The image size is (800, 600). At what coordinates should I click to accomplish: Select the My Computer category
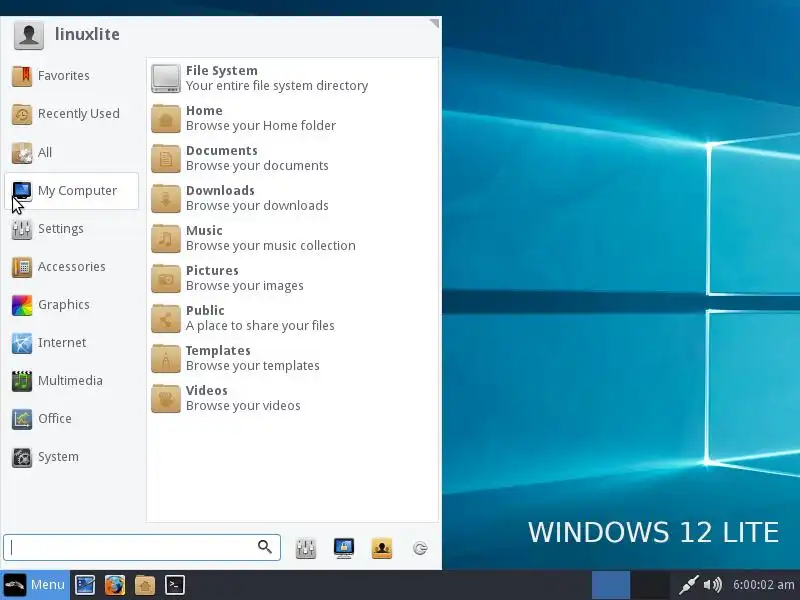[x=71, y=190]
